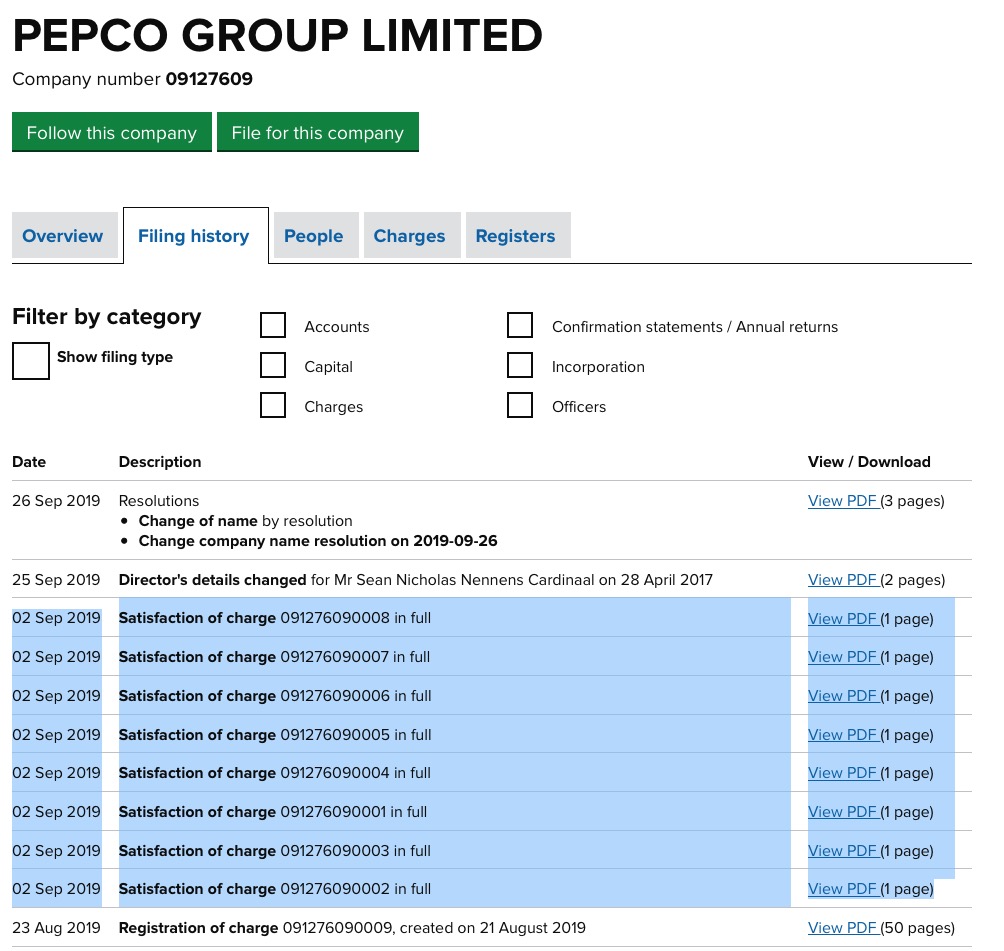This screenshot has height=951, width=1004.
Task: Open the Registers tab
Action: (x=515, y=236)
